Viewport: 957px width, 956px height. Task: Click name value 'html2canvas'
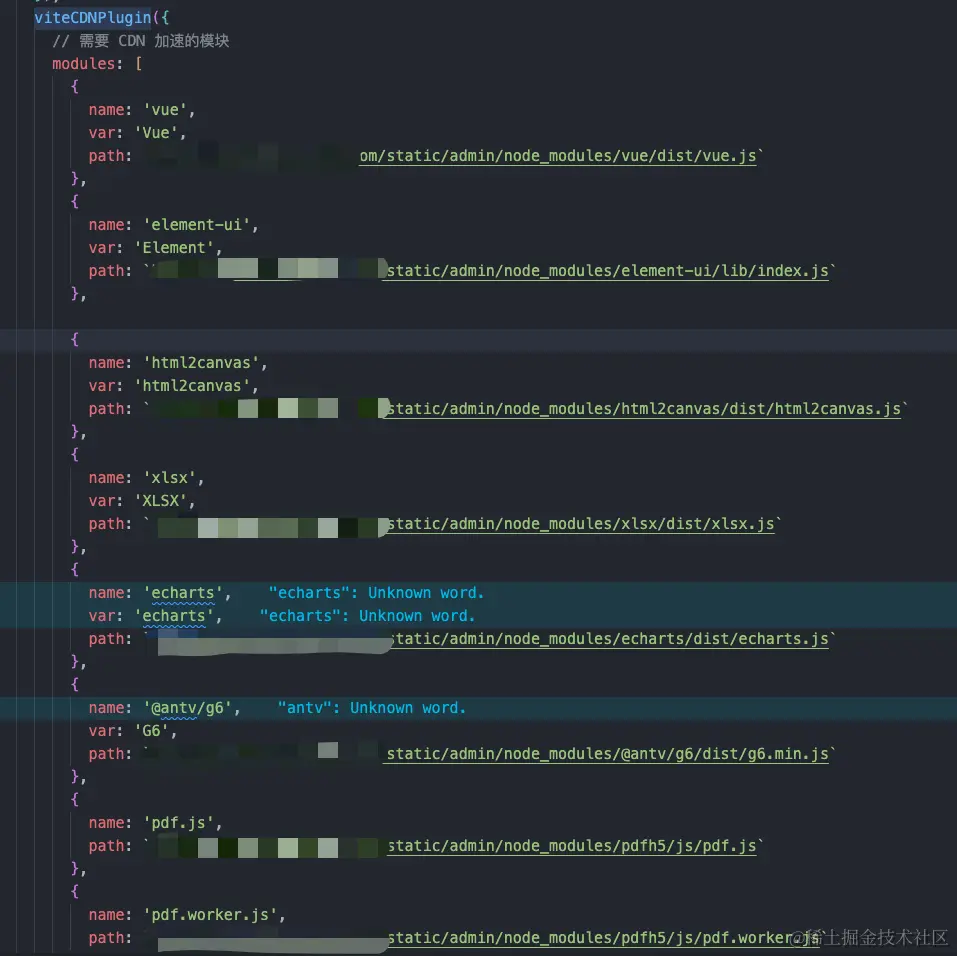pyautogui.click(x=201, y=363)
